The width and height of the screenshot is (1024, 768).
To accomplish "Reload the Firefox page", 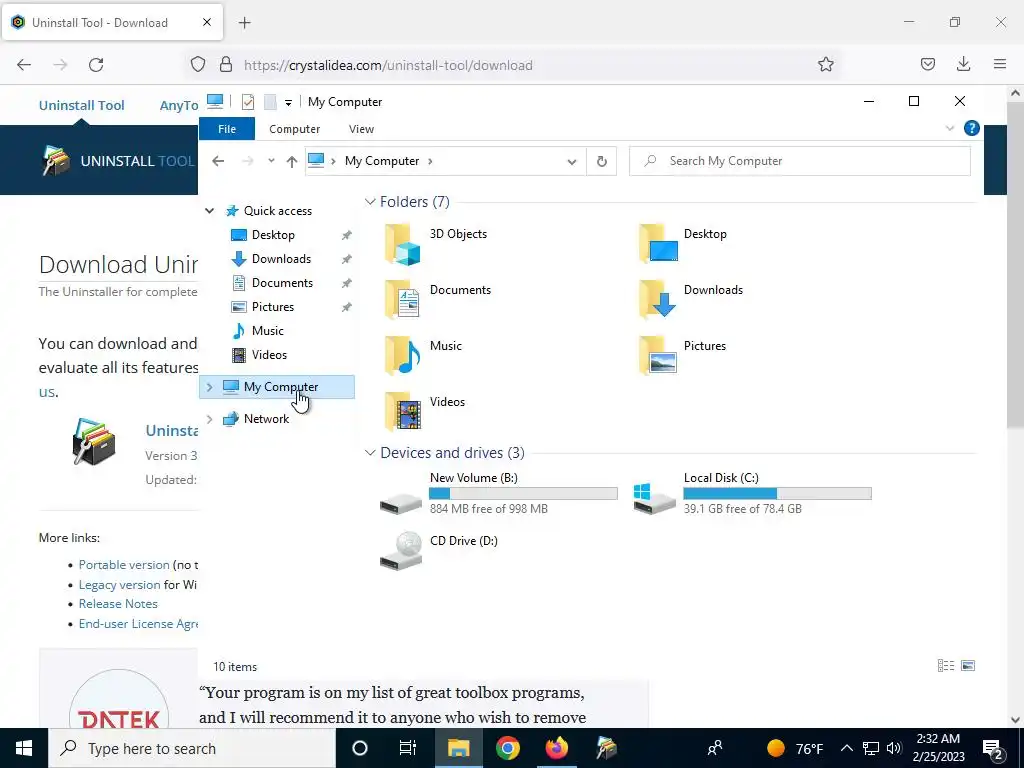I will tap(96, 65).
